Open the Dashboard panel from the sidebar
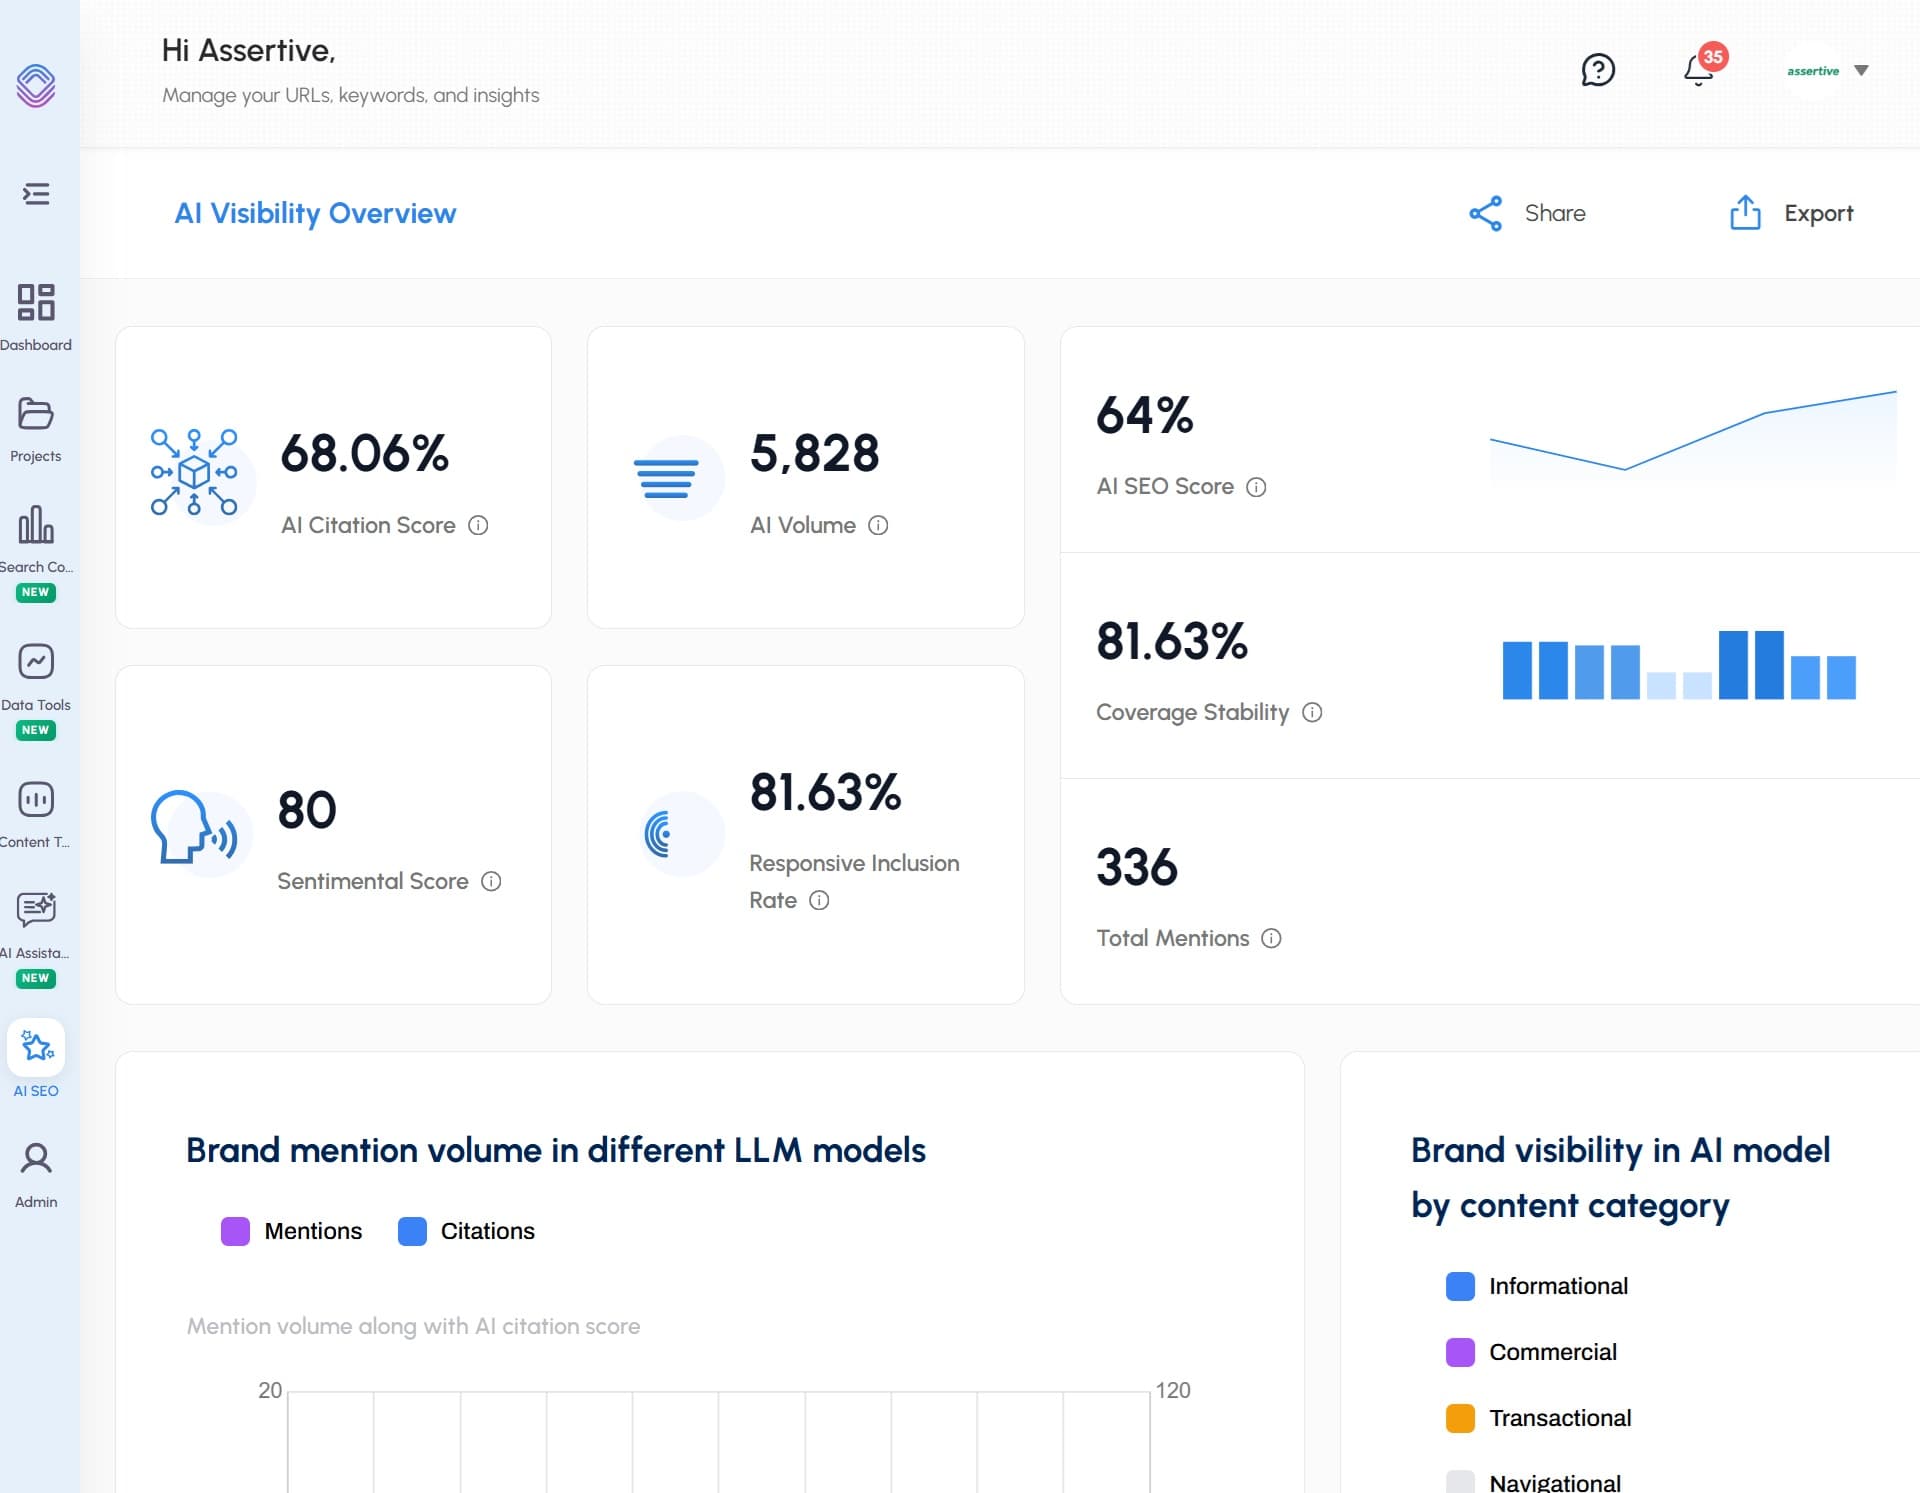The width and height of the screenshot is (1920, 1493). coord(37,315)
